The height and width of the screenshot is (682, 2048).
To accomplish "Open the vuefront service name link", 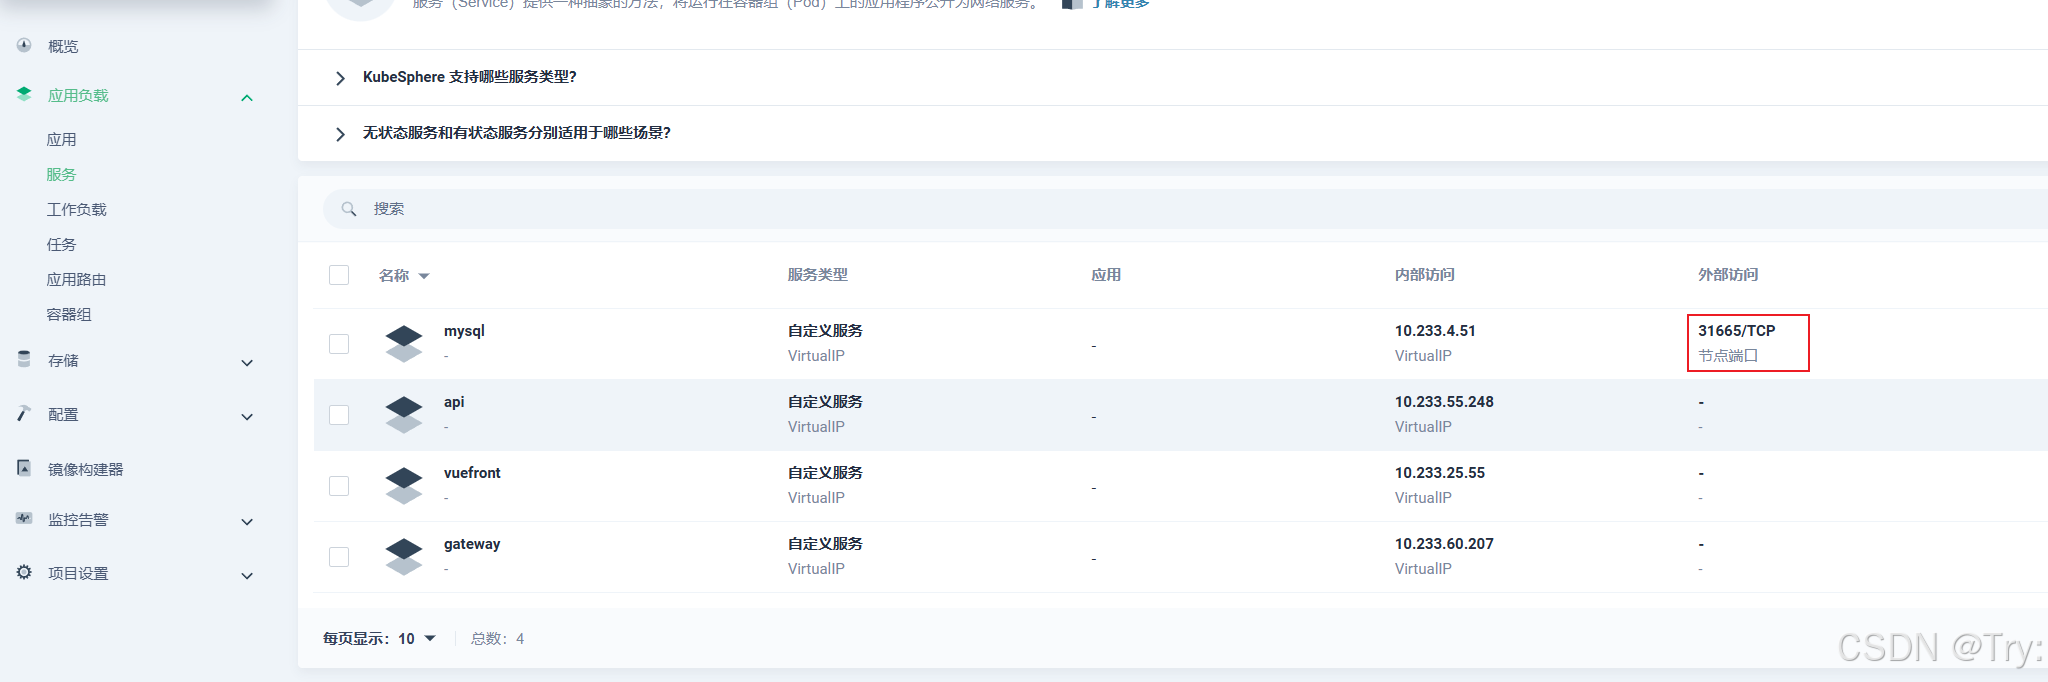I will (x=472, y=473).
